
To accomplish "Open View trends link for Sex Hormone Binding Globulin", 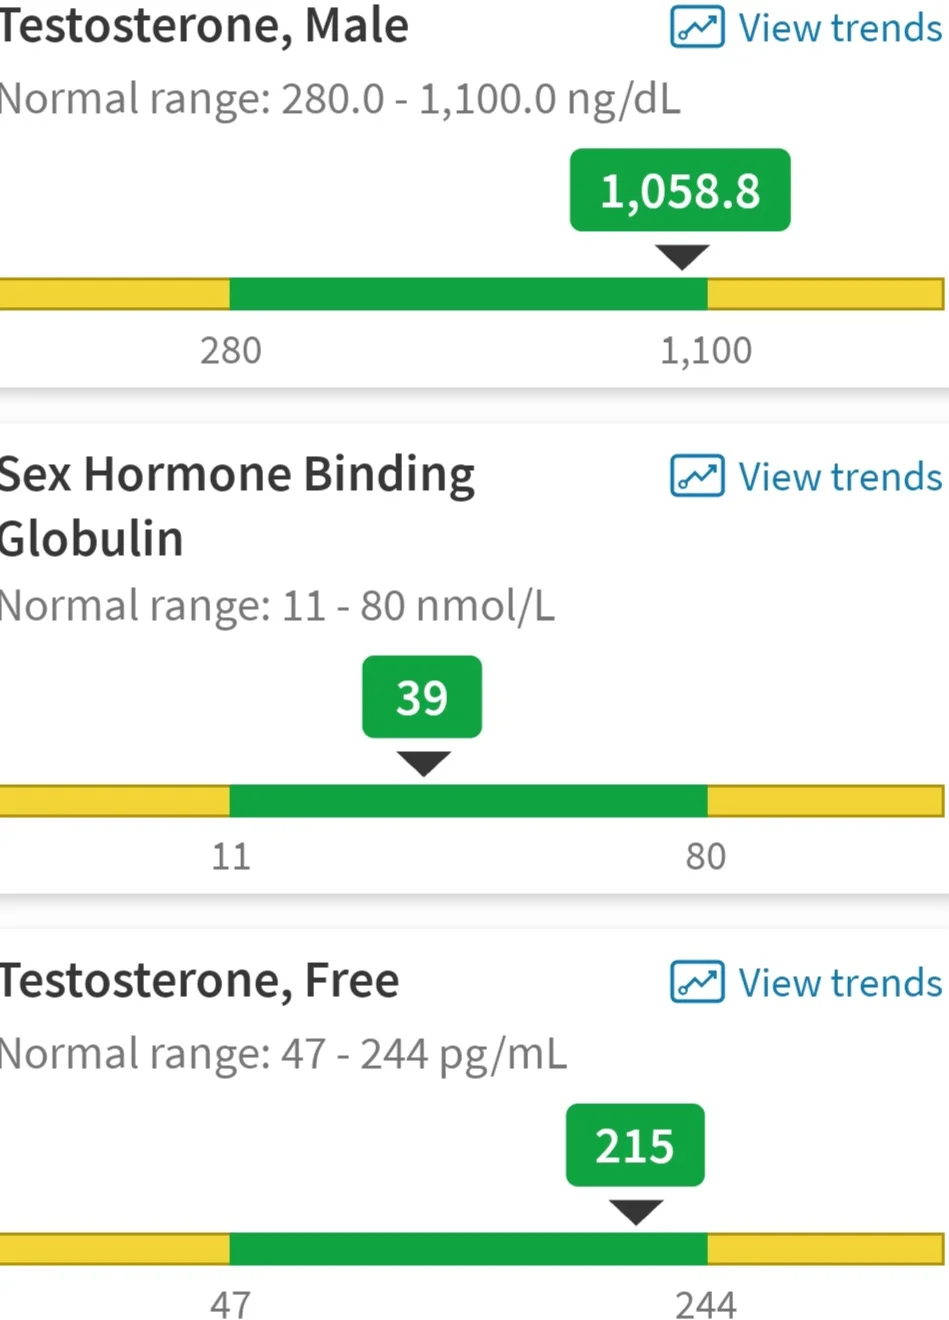I will (x=807, y=476).
